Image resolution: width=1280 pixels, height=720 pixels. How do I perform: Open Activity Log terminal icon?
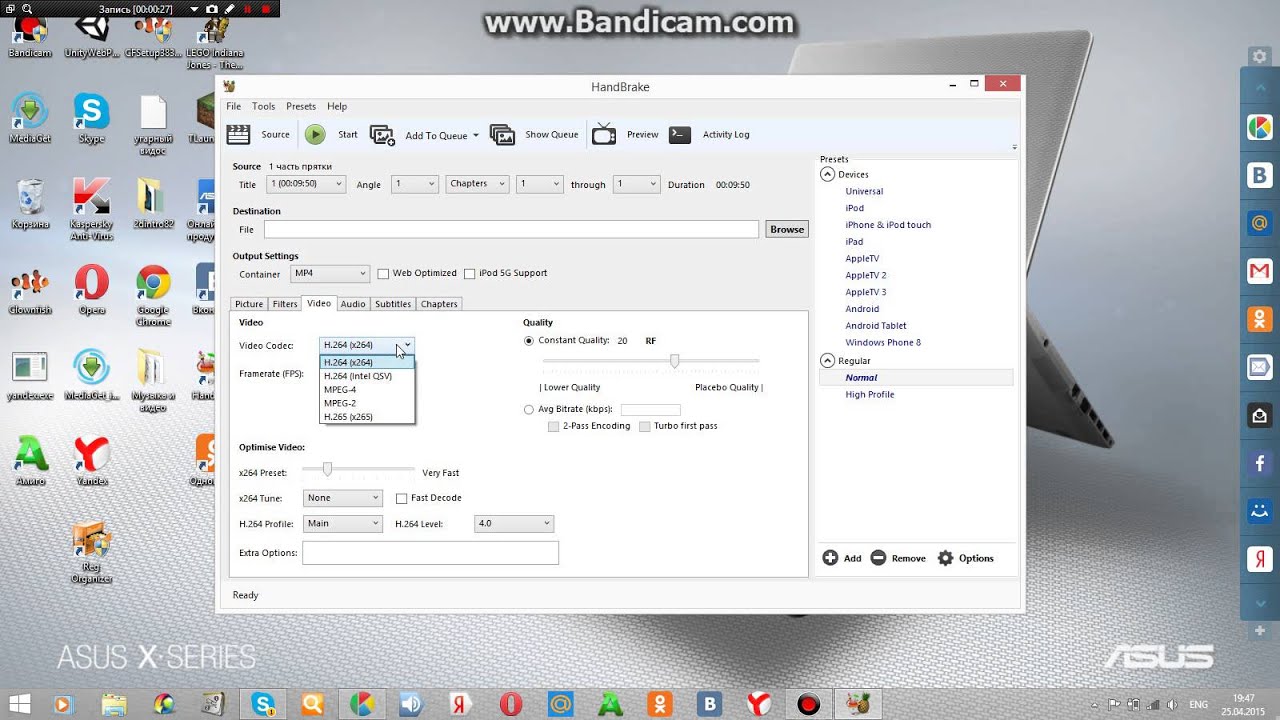680,134
